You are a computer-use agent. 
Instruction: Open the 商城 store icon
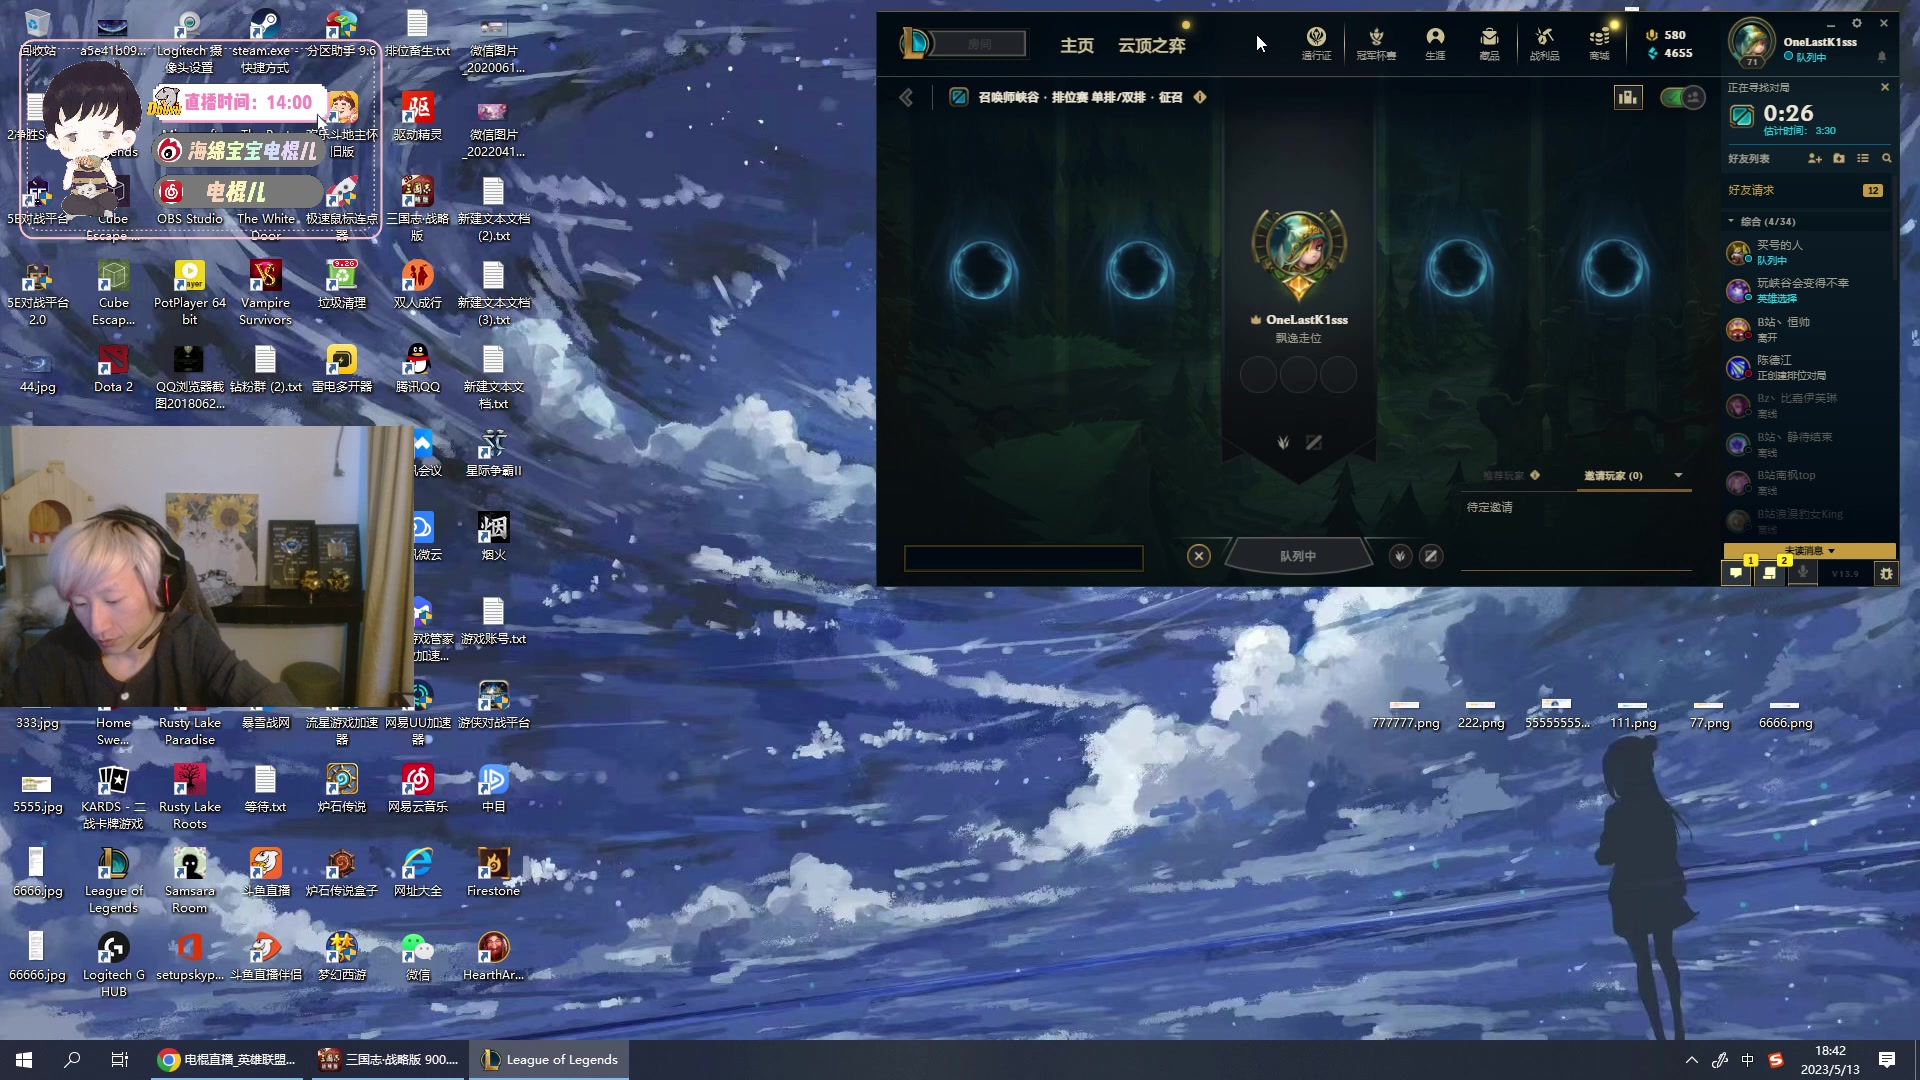(x=1599, y=43)
